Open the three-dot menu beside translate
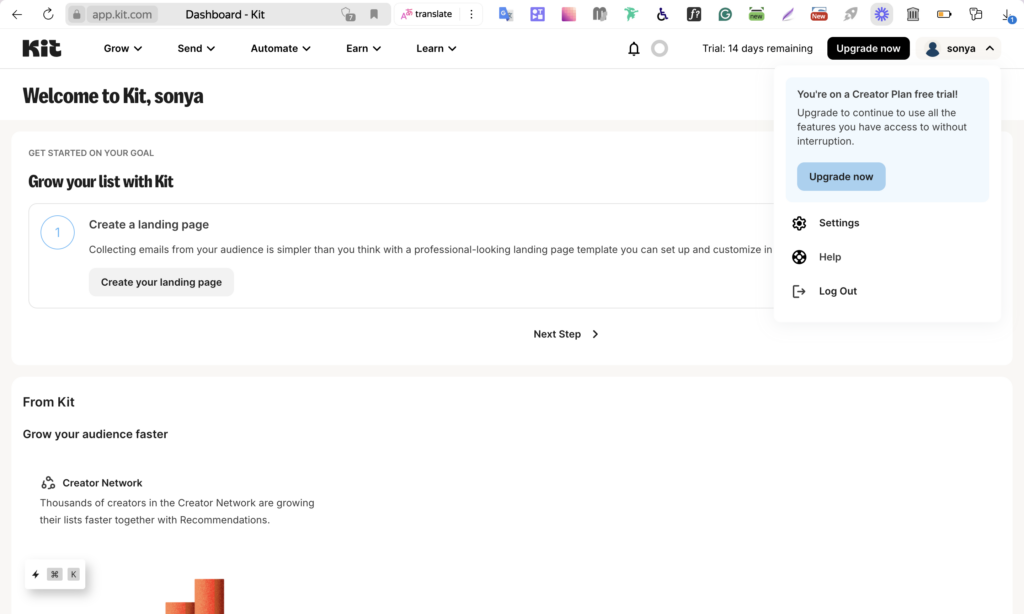Image resolution: width=1024 pixels, height=614 pixels. tap(472, 14)
